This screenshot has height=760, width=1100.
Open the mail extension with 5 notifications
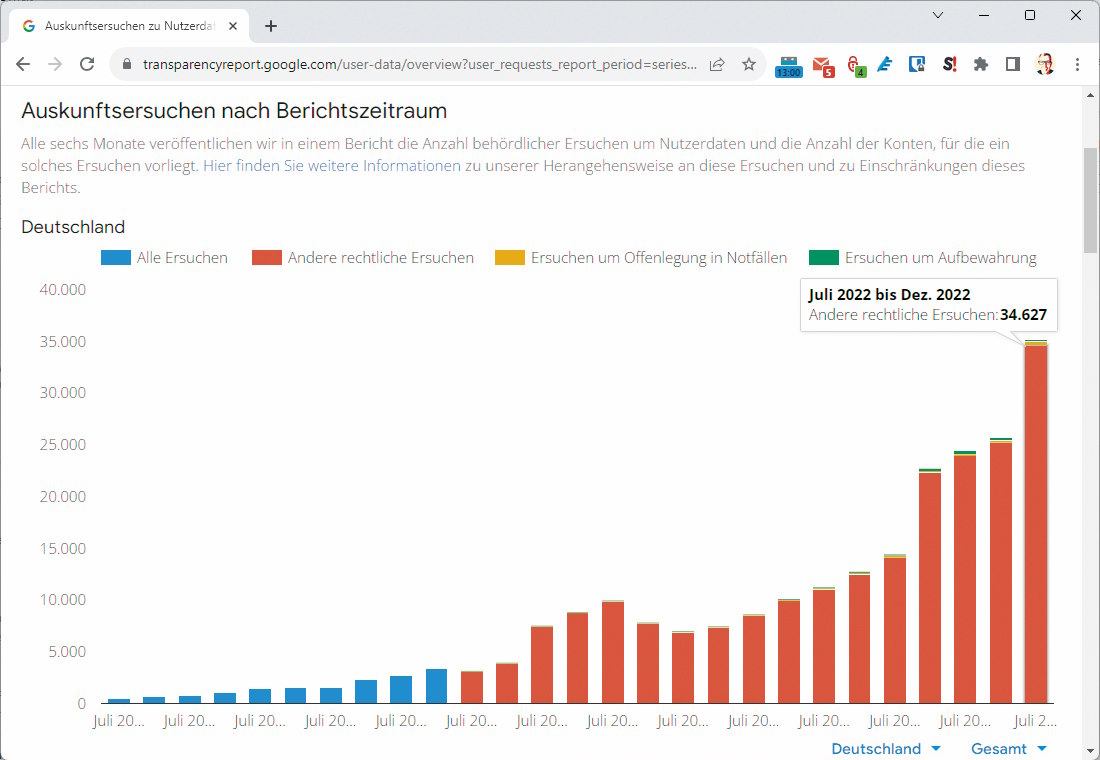point(822,64)
